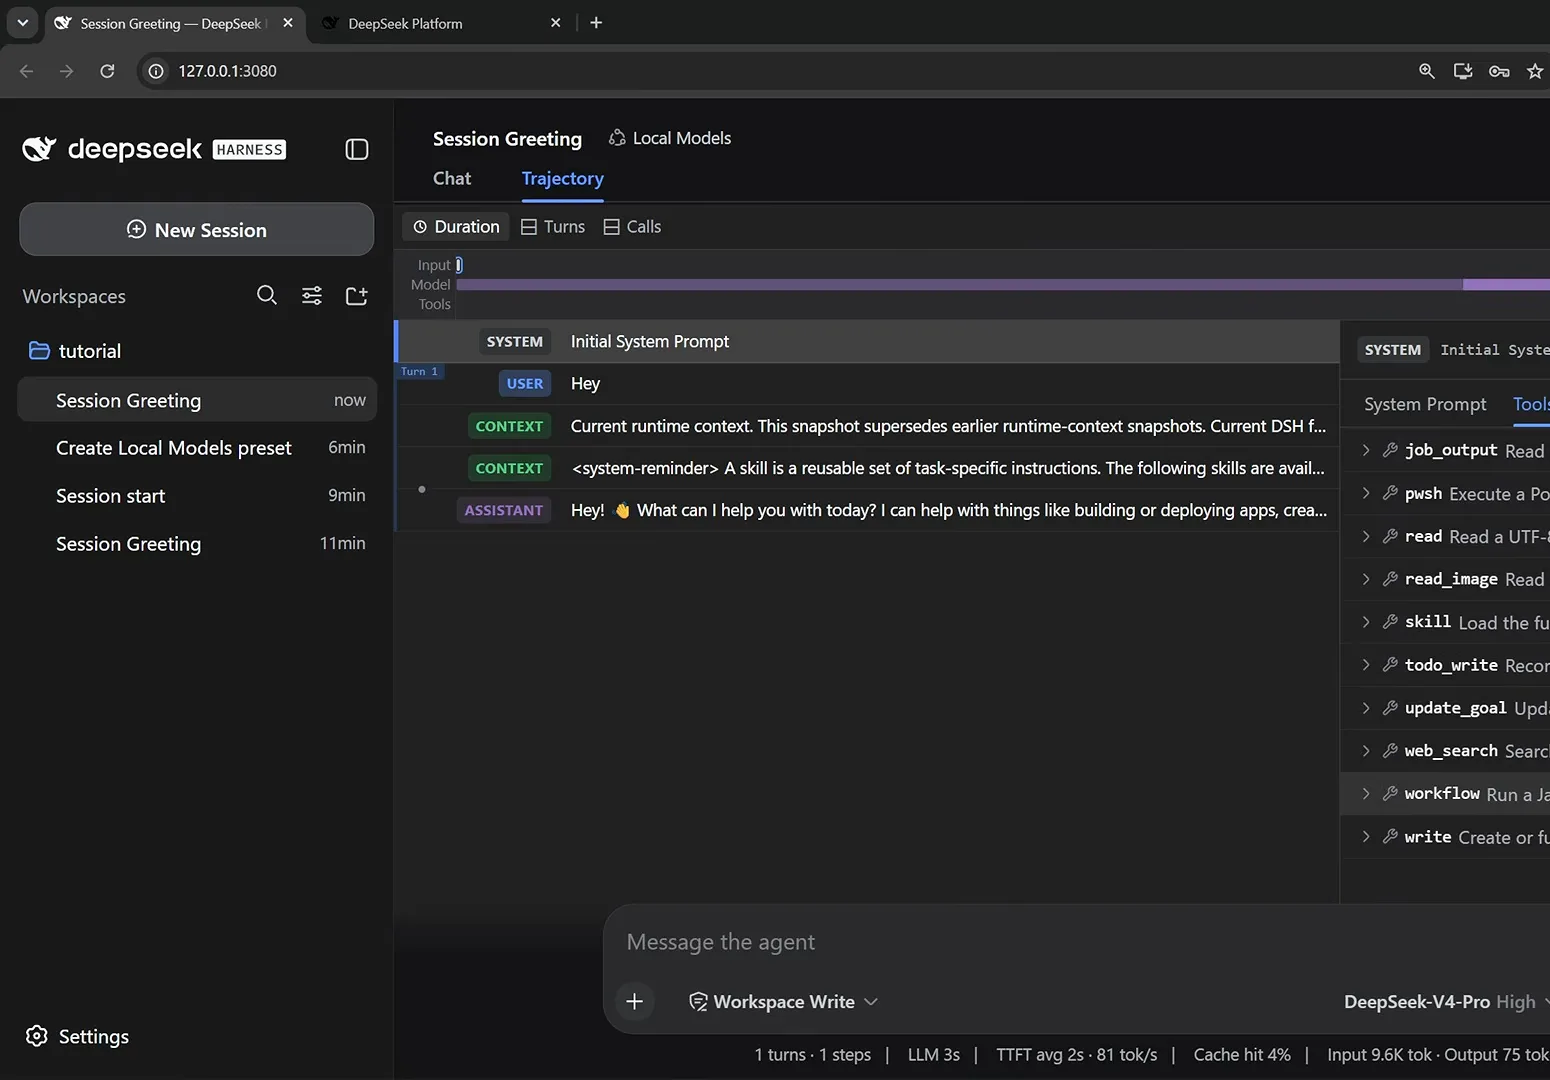Open the DeepSeek-V4-Pro model selector
Viewport: 1550px width, 1080px height.
coord(1445,1001)
